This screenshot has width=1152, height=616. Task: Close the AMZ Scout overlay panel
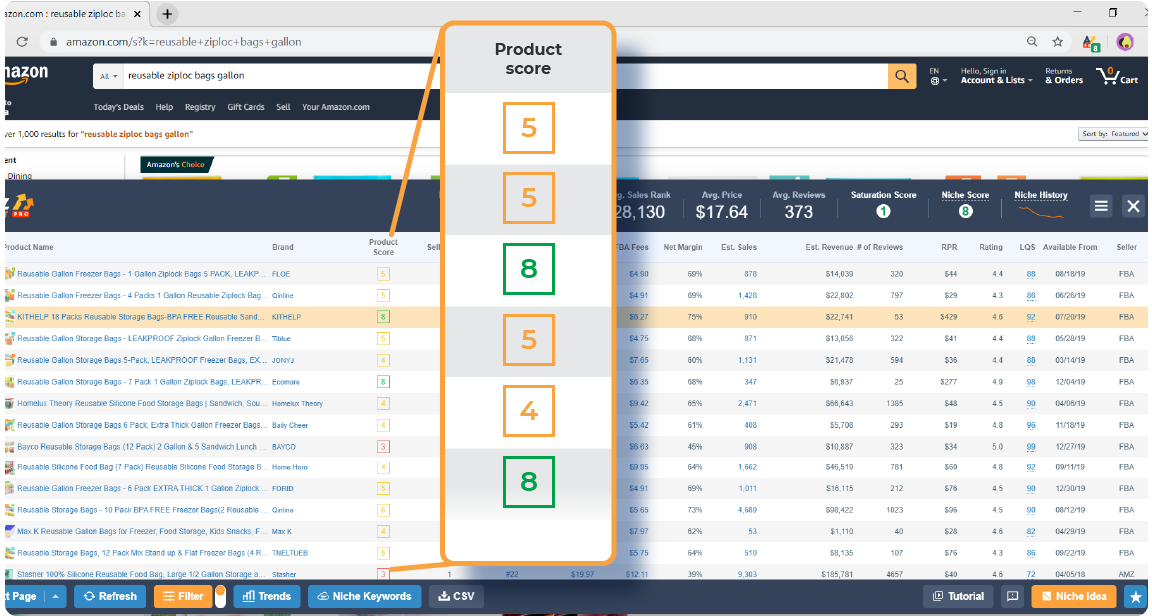(1133, 206)
